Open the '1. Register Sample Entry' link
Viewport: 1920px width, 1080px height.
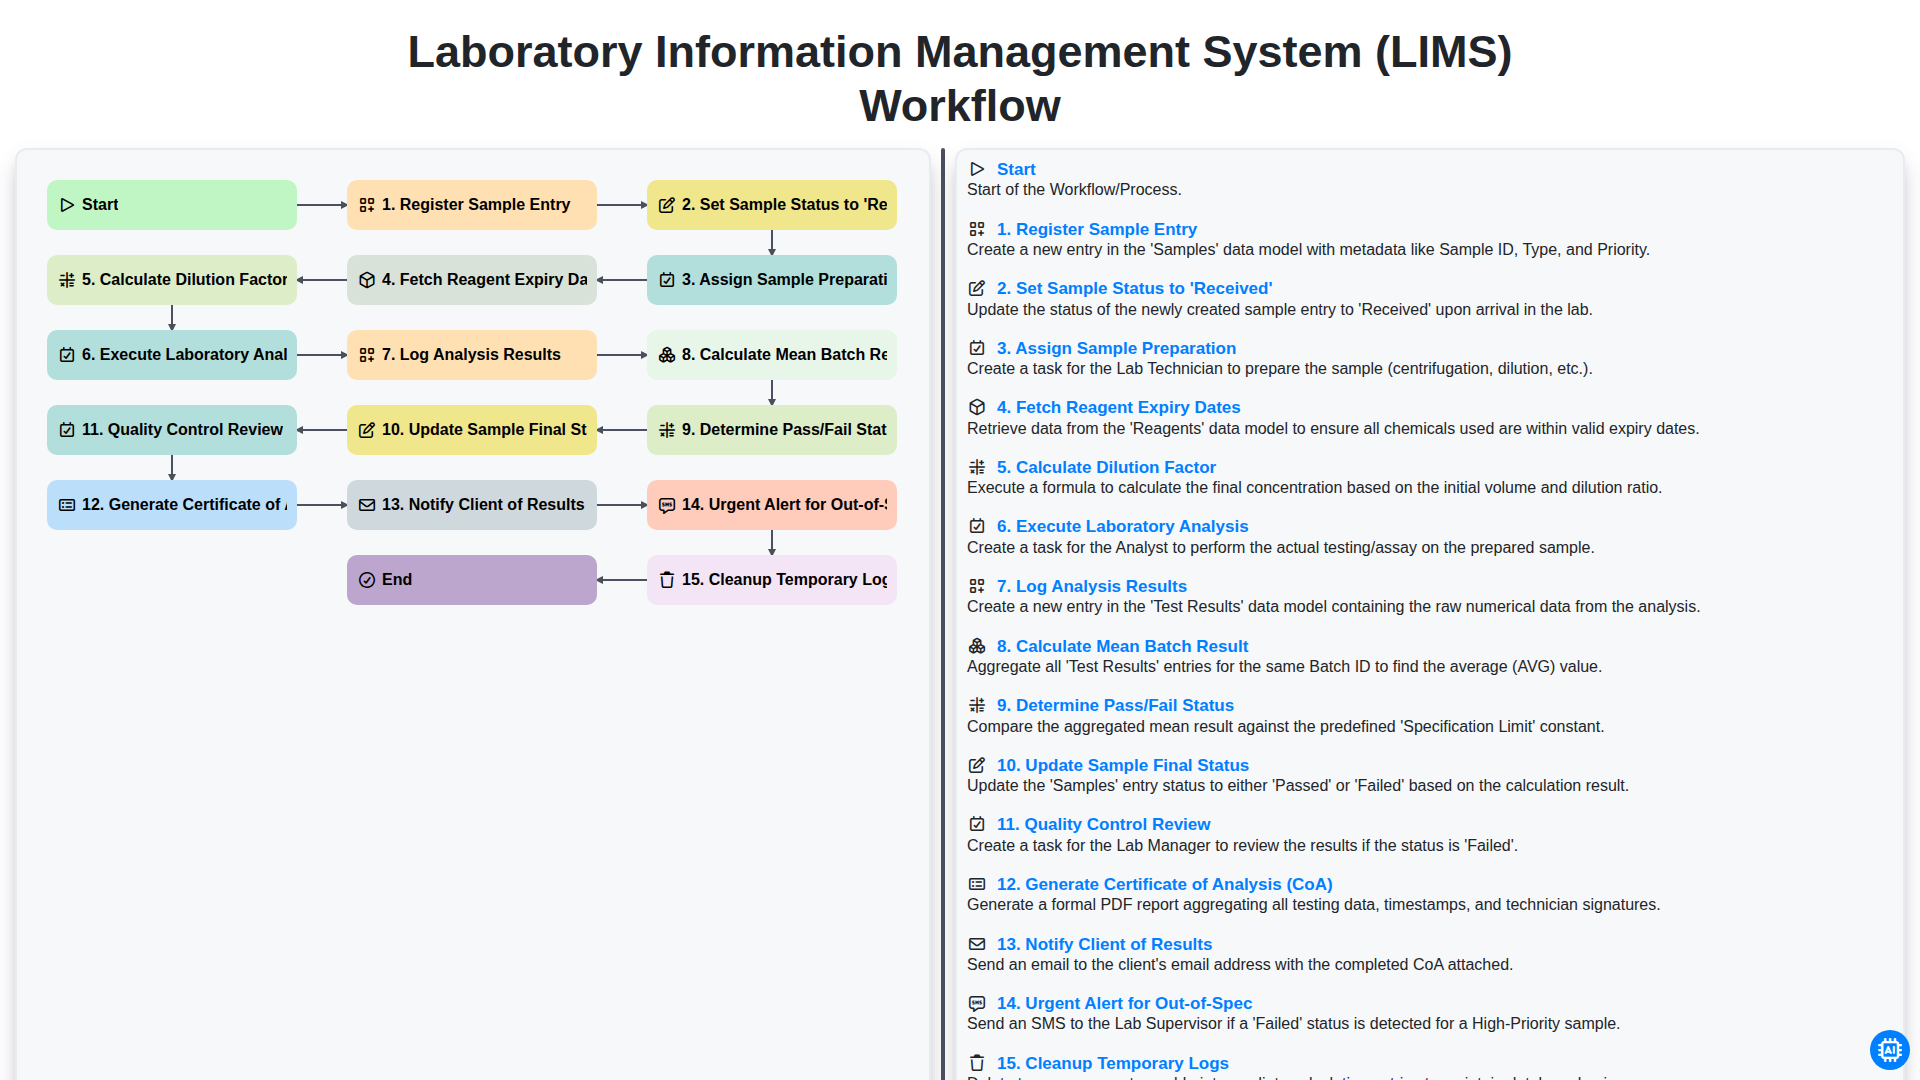(x=1097, y=230)
